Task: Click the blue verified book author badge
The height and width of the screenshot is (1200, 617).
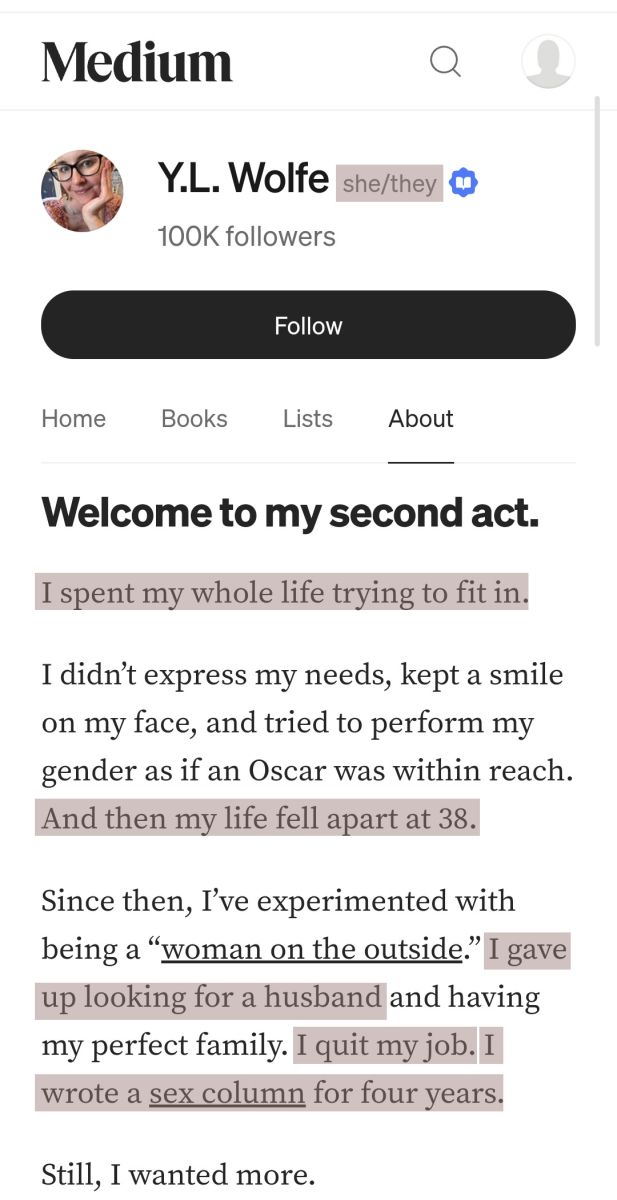Action: pos(464,183)
